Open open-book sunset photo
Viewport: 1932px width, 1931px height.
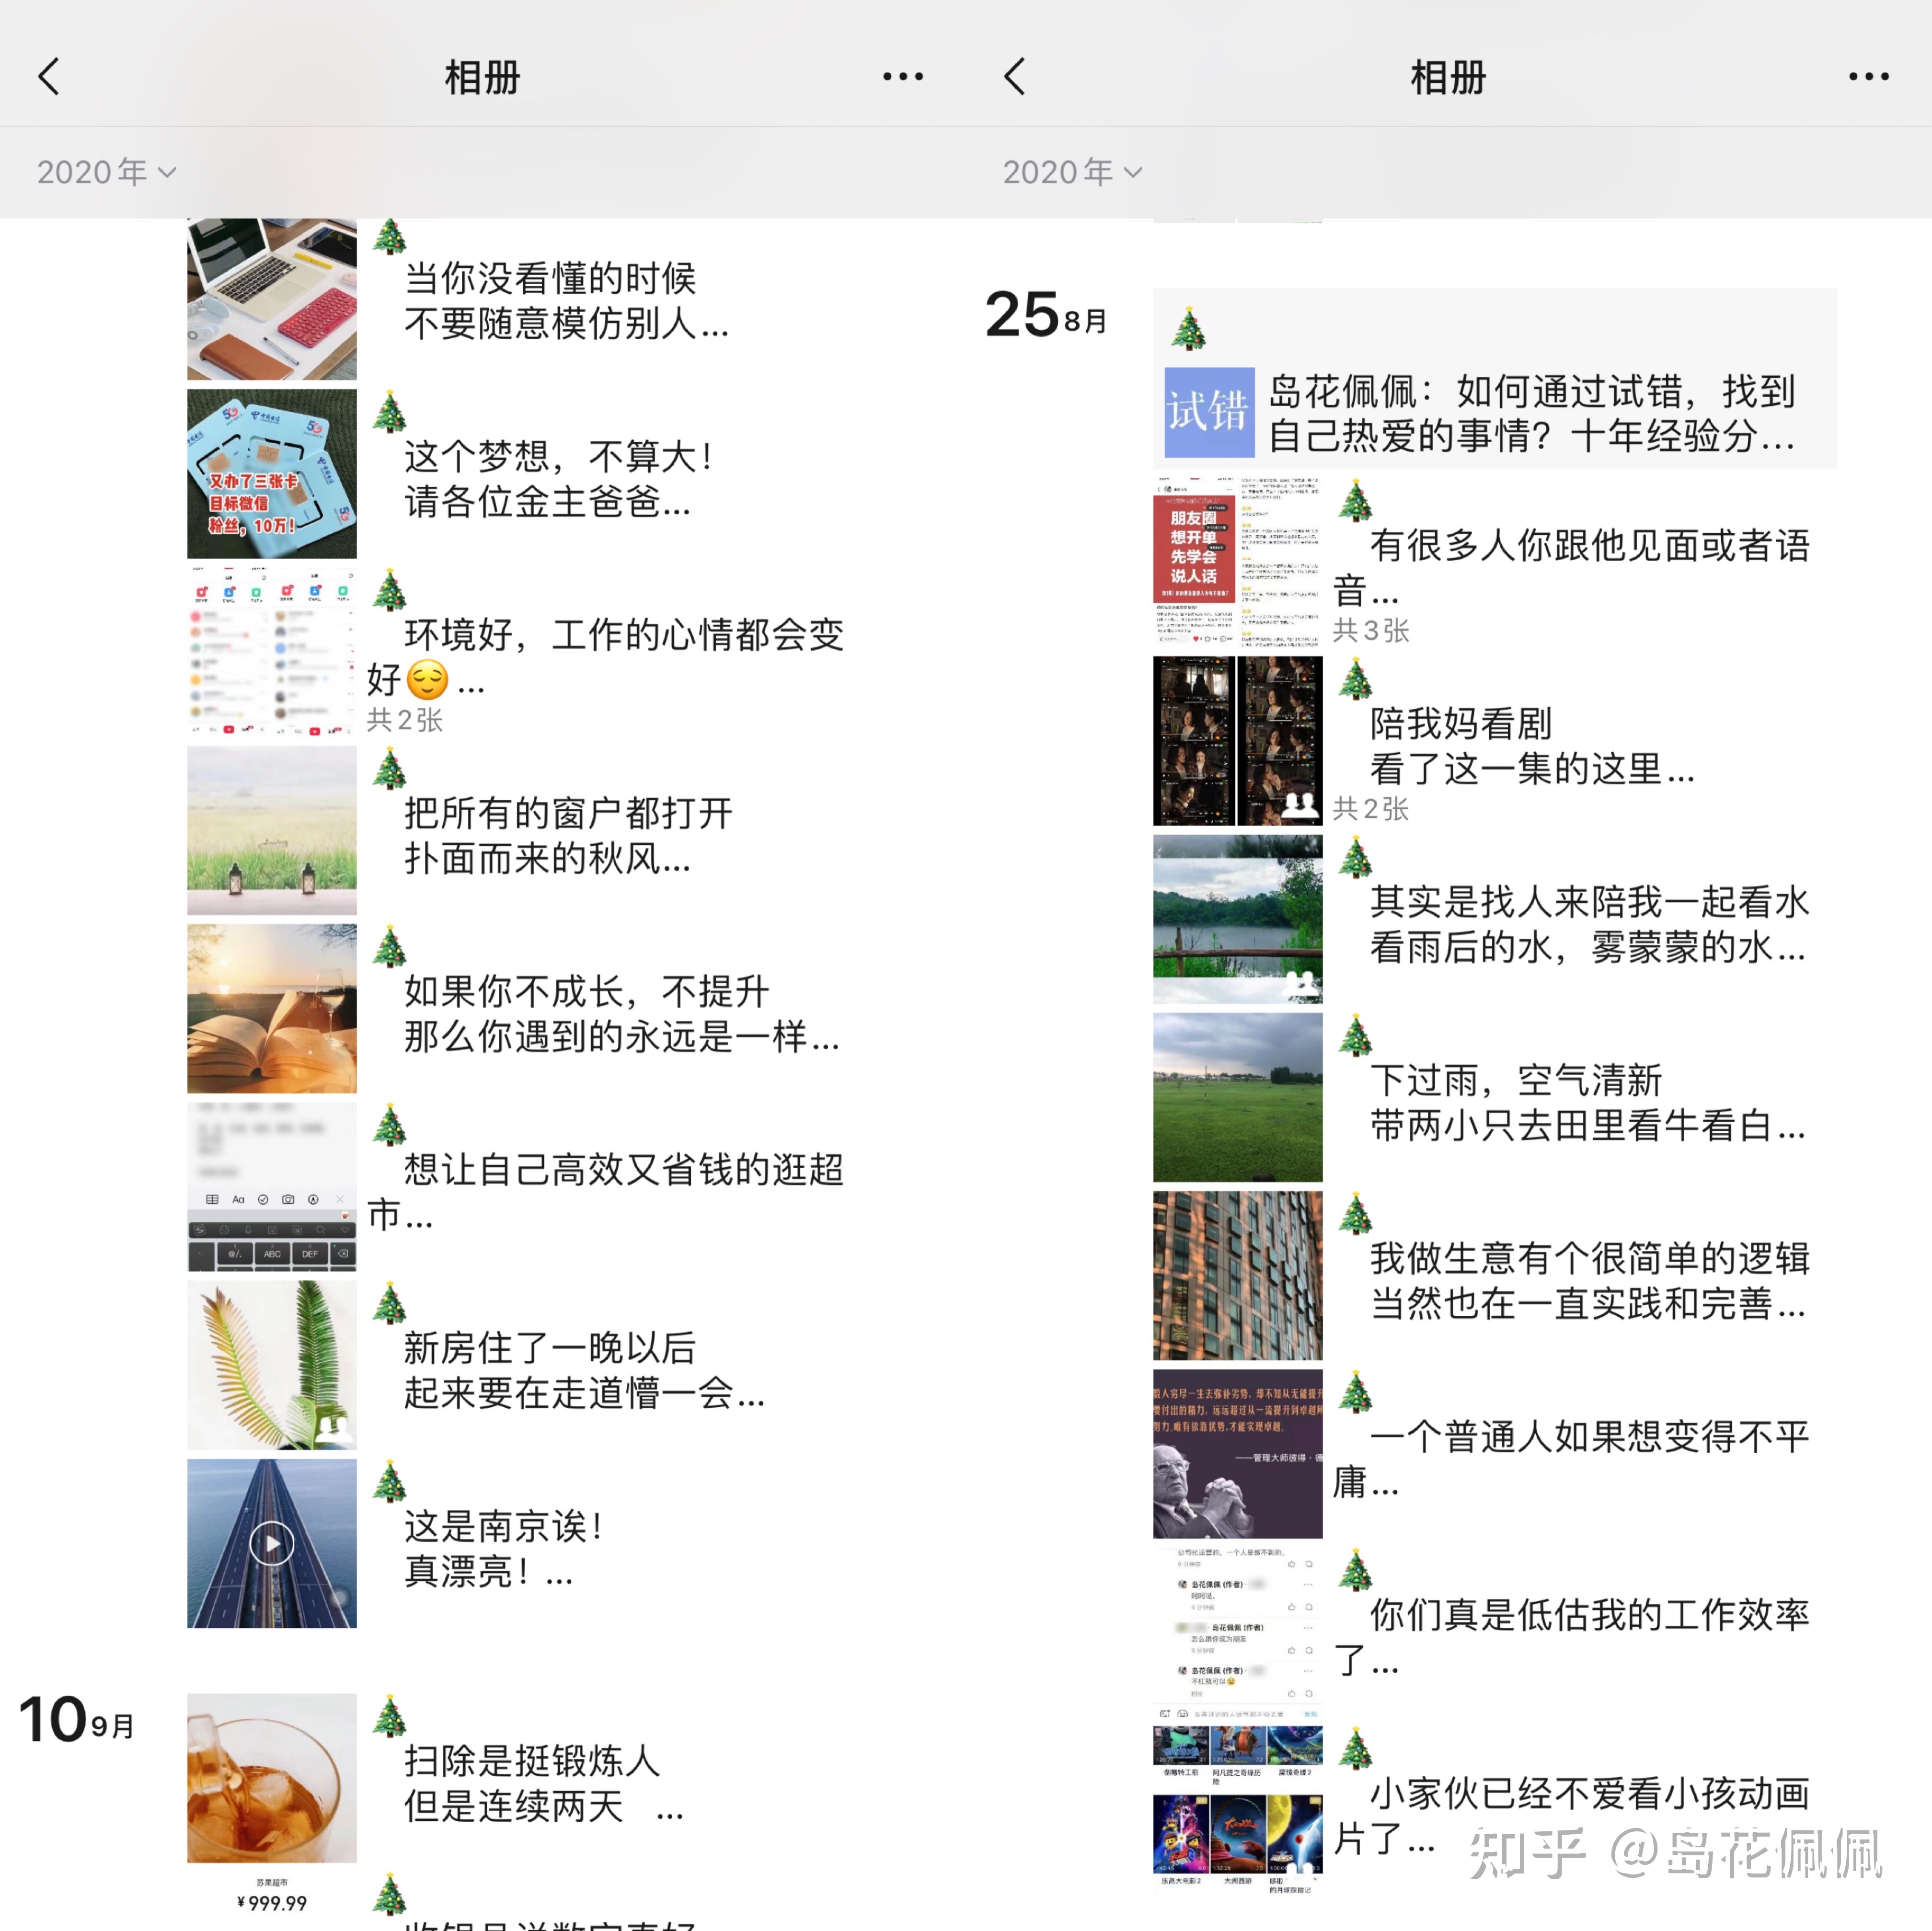tap(272, 1008)
